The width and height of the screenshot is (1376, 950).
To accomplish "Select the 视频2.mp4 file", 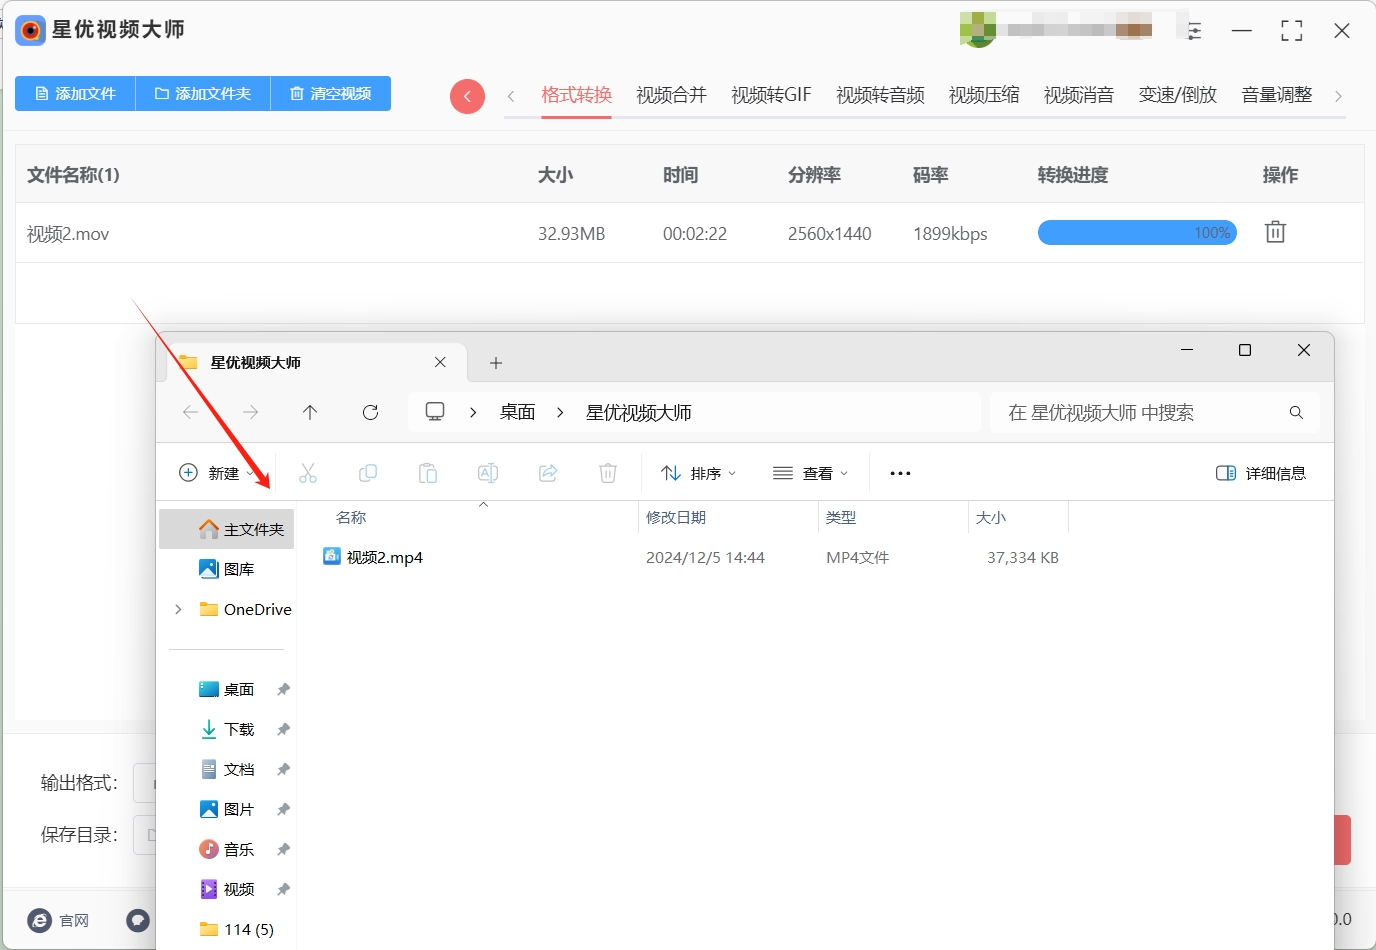I will click(373, 557).
